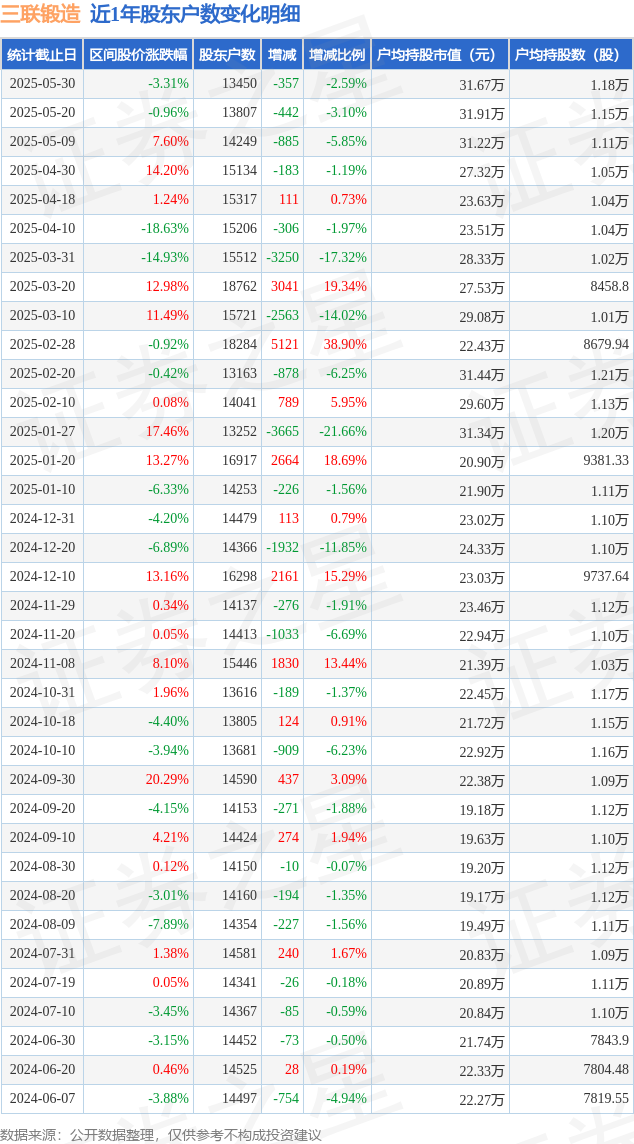Click the 数据来源 footer note
Screen dimensions: 634x1144
click(x=161, y=1133)
